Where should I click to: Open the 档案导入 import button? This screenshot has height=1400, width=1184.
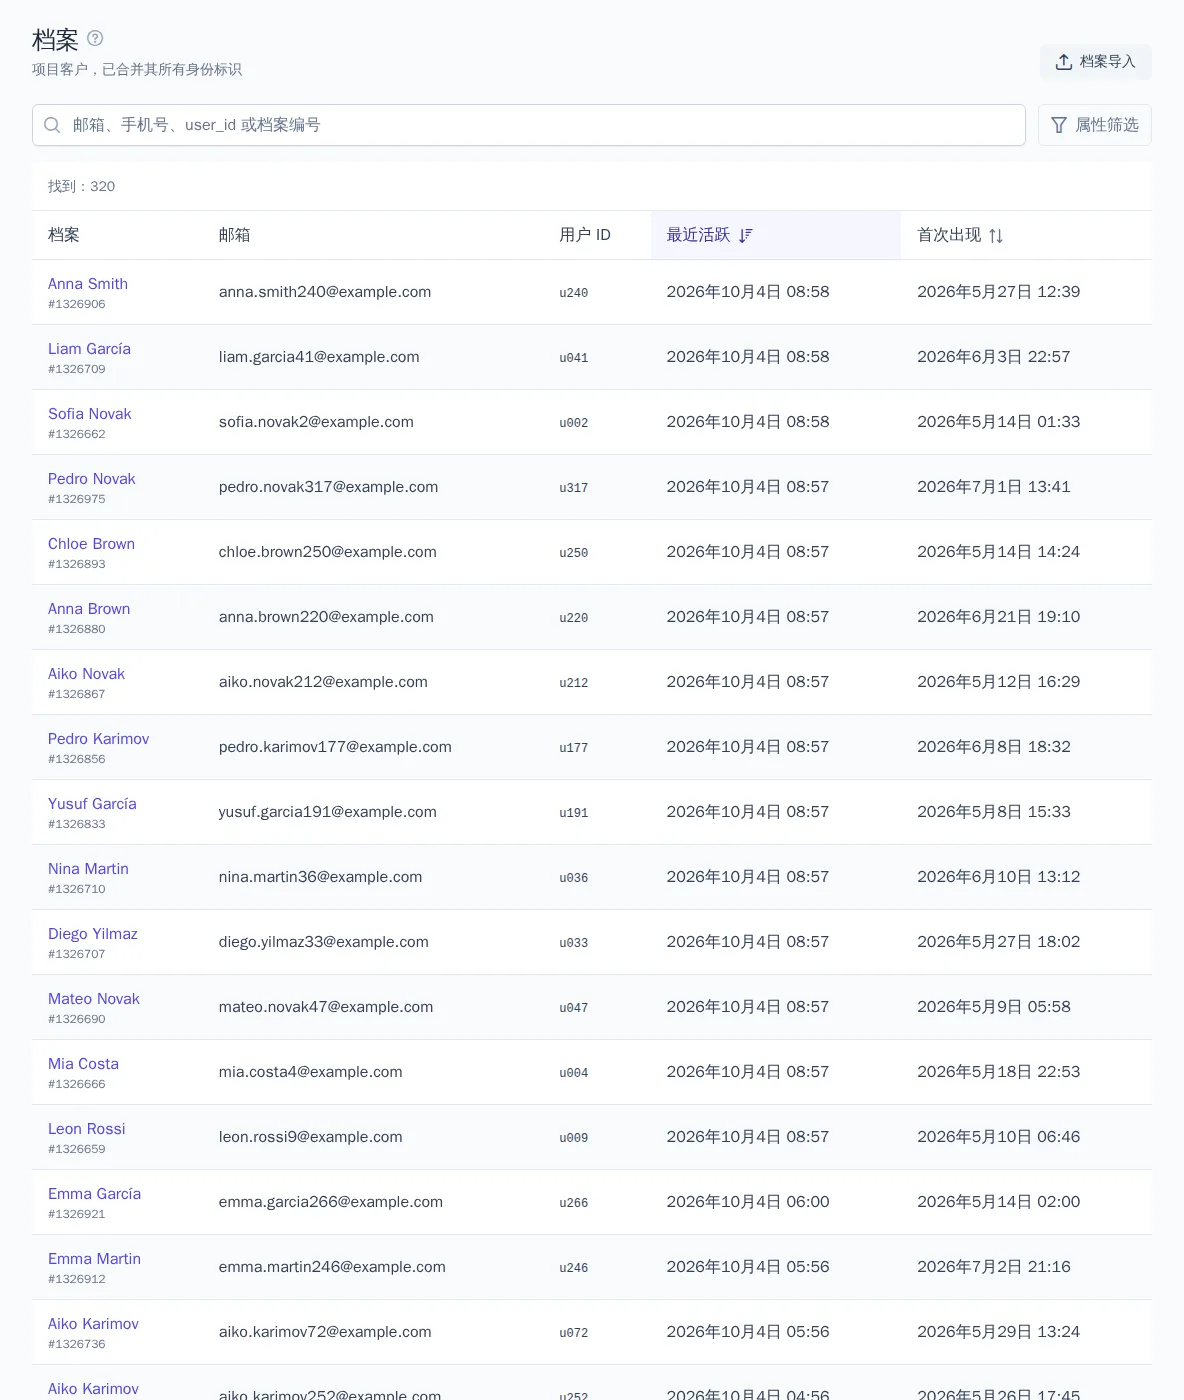pos(1096,62)
